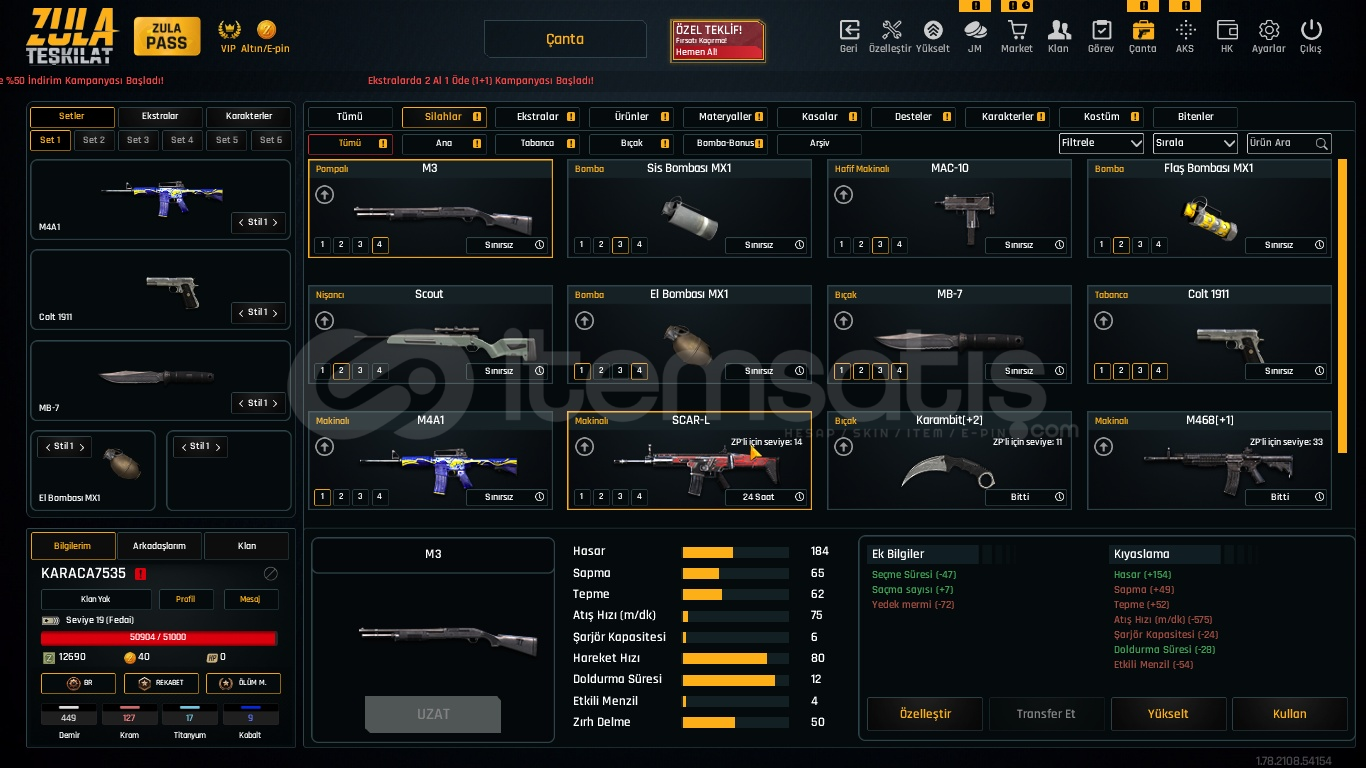The image size is (1366, 768).
Task: Open the Görev checklist icon
Action: [1101, 30]
